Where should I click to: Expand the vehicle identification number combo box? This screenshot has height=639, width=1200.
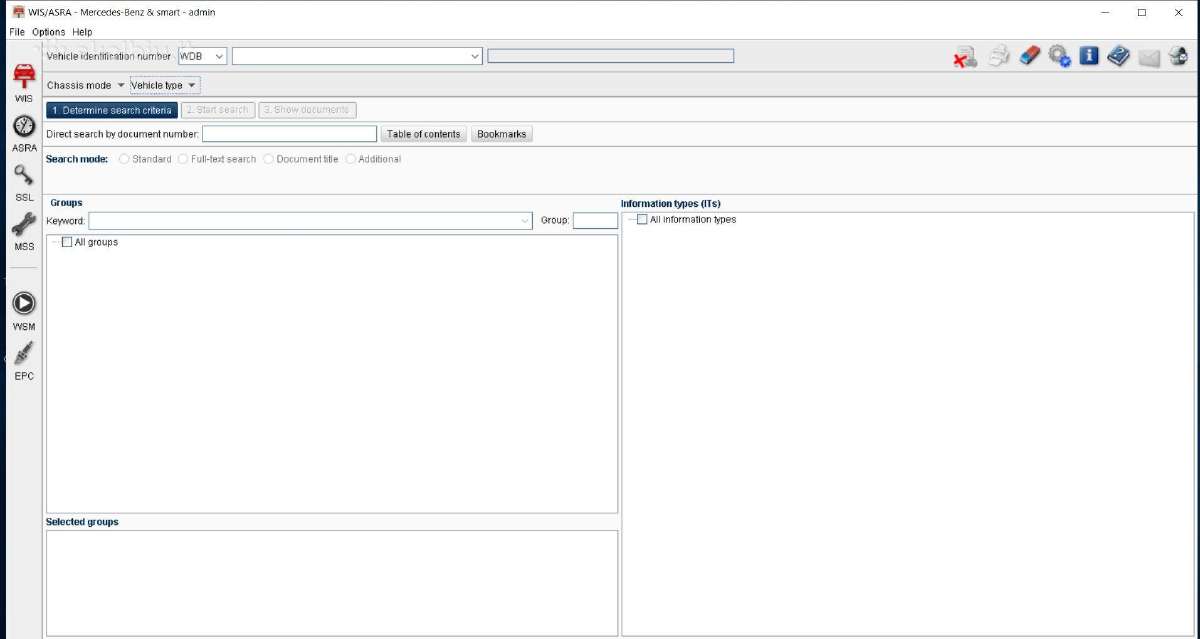coord(475,56)
